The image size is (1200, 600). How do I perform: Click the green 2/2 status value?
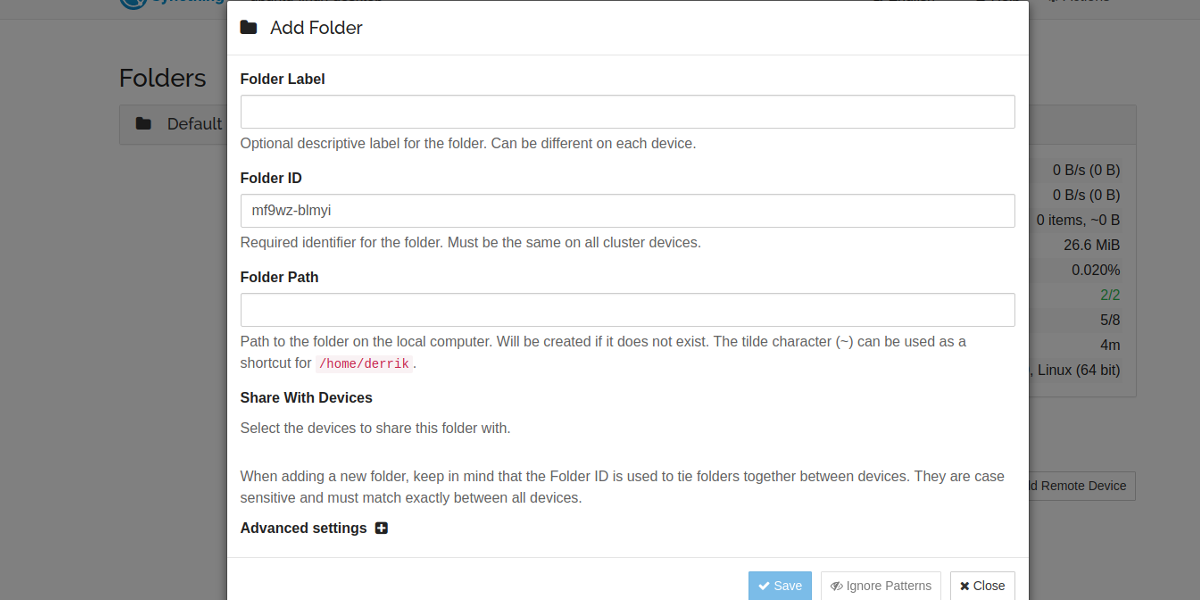point(1110,295)
